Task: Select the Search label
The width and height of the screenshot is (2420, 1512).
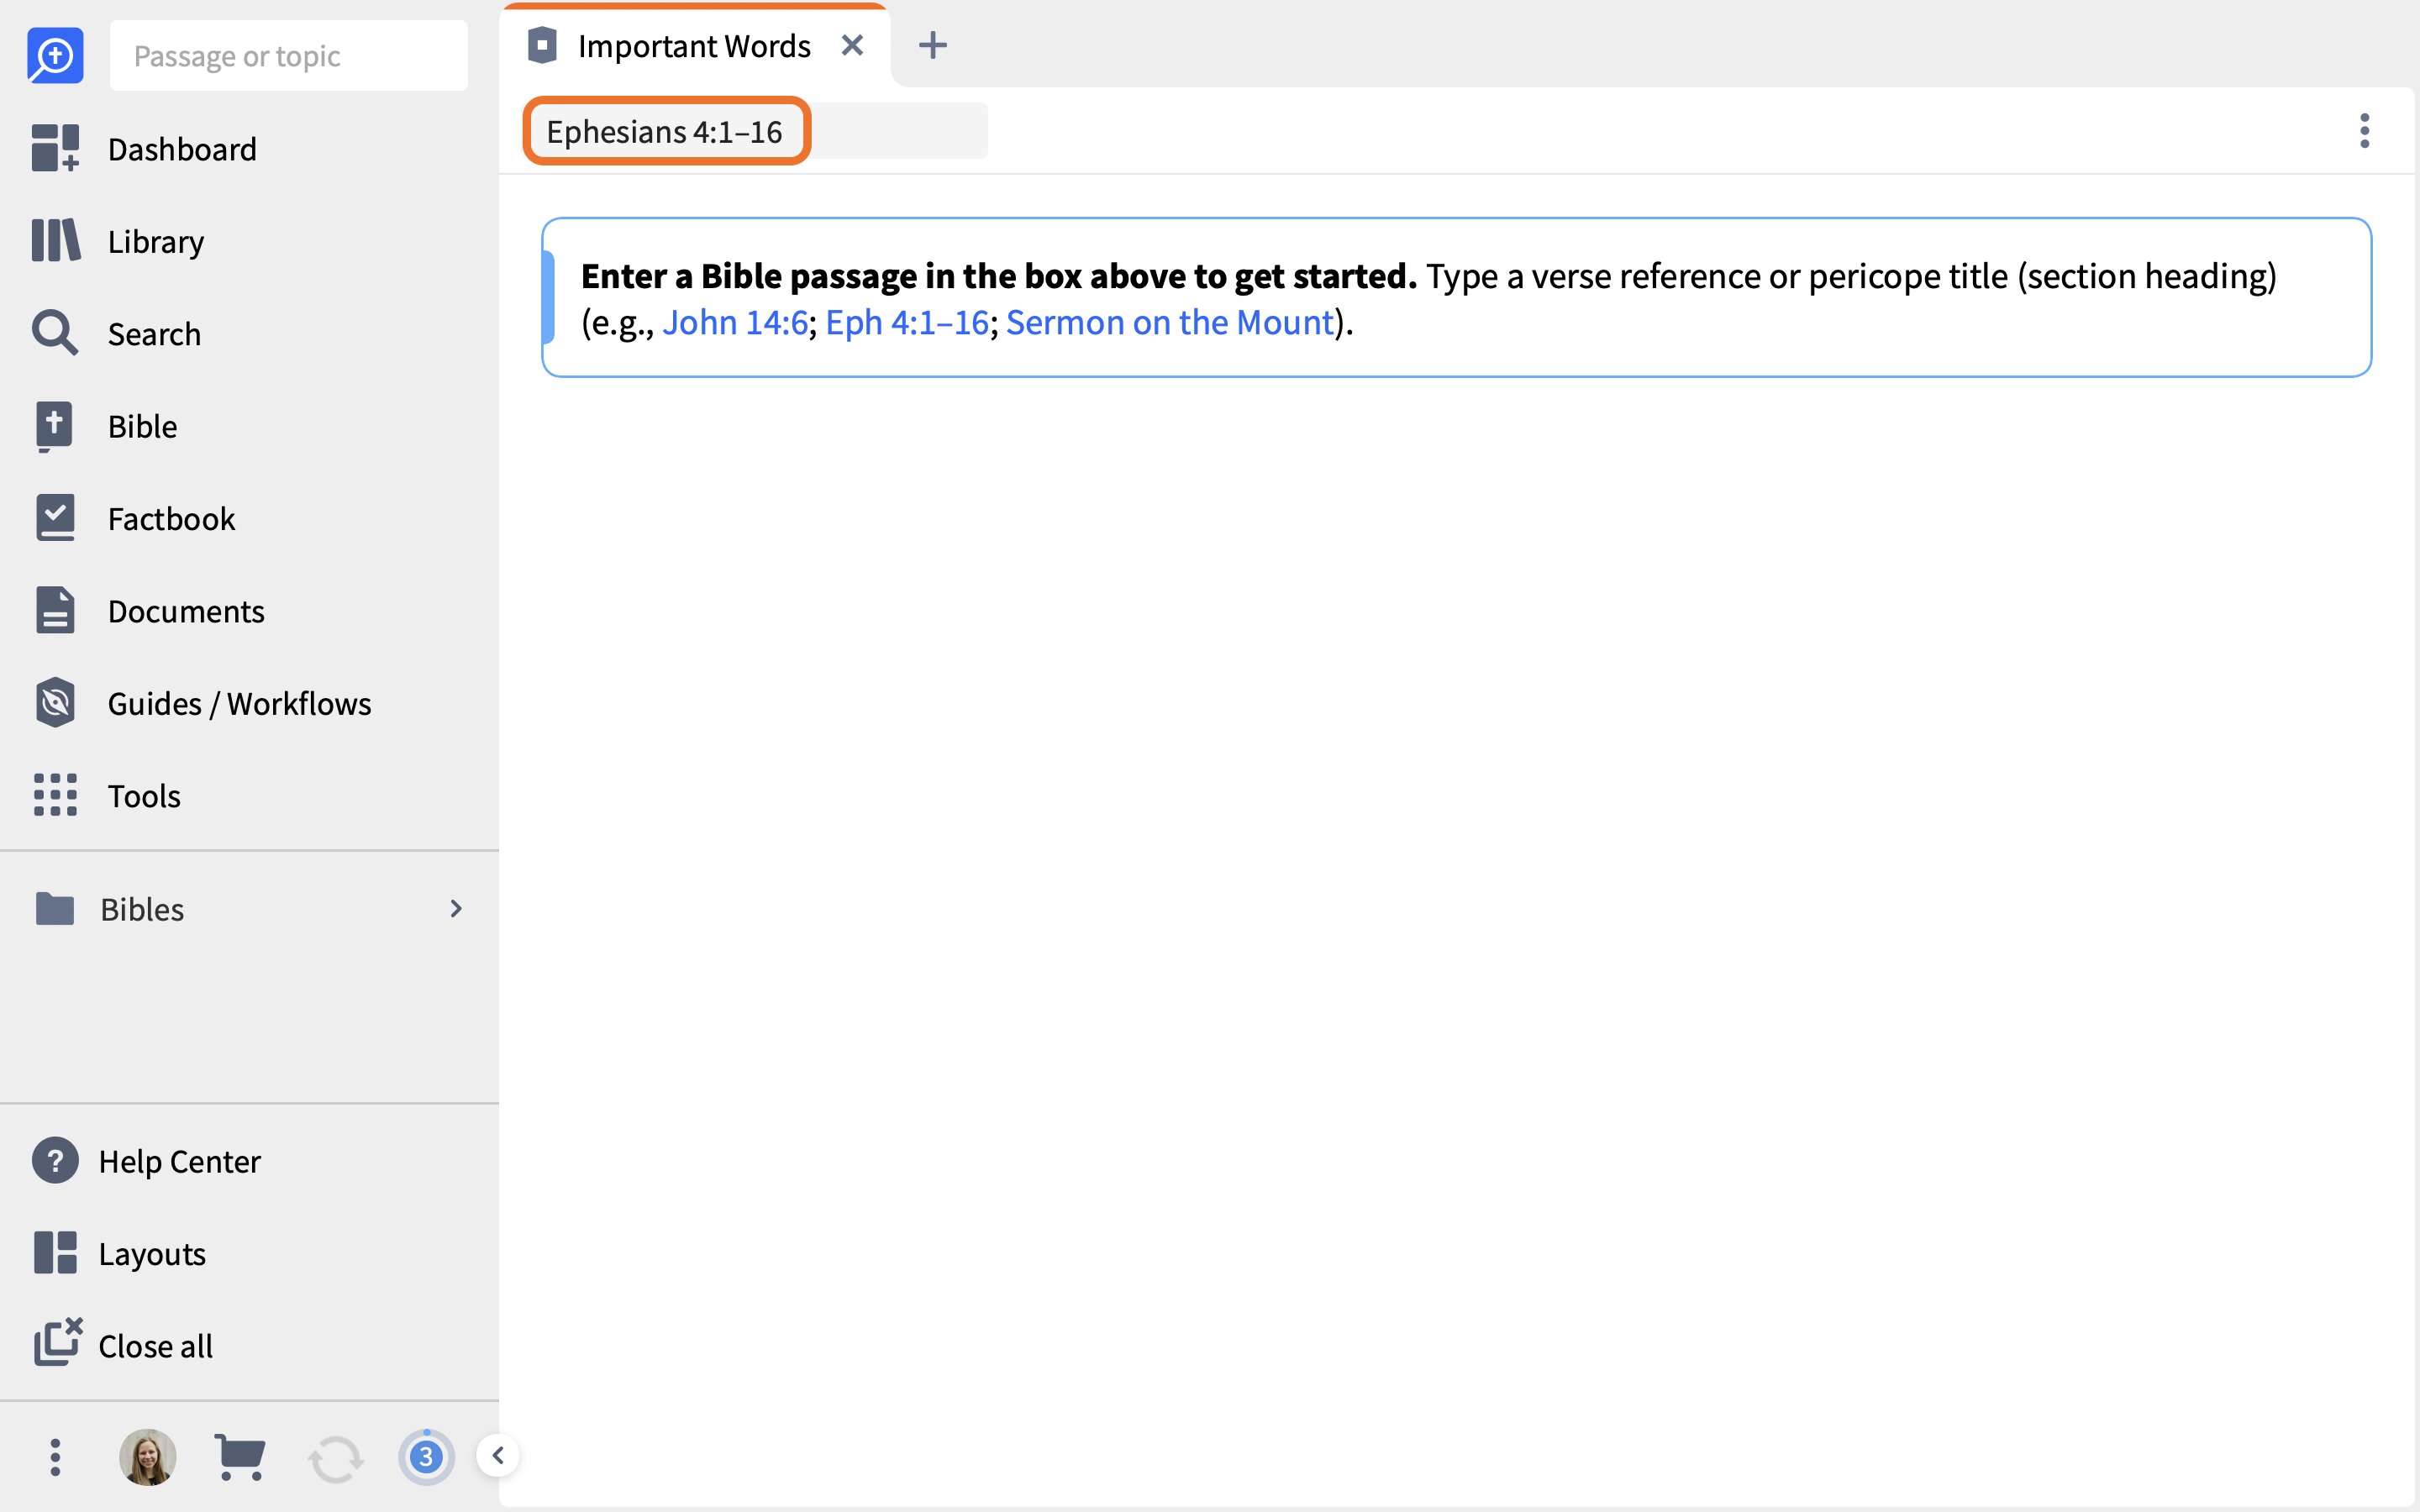Action: [x=154, y=334]
